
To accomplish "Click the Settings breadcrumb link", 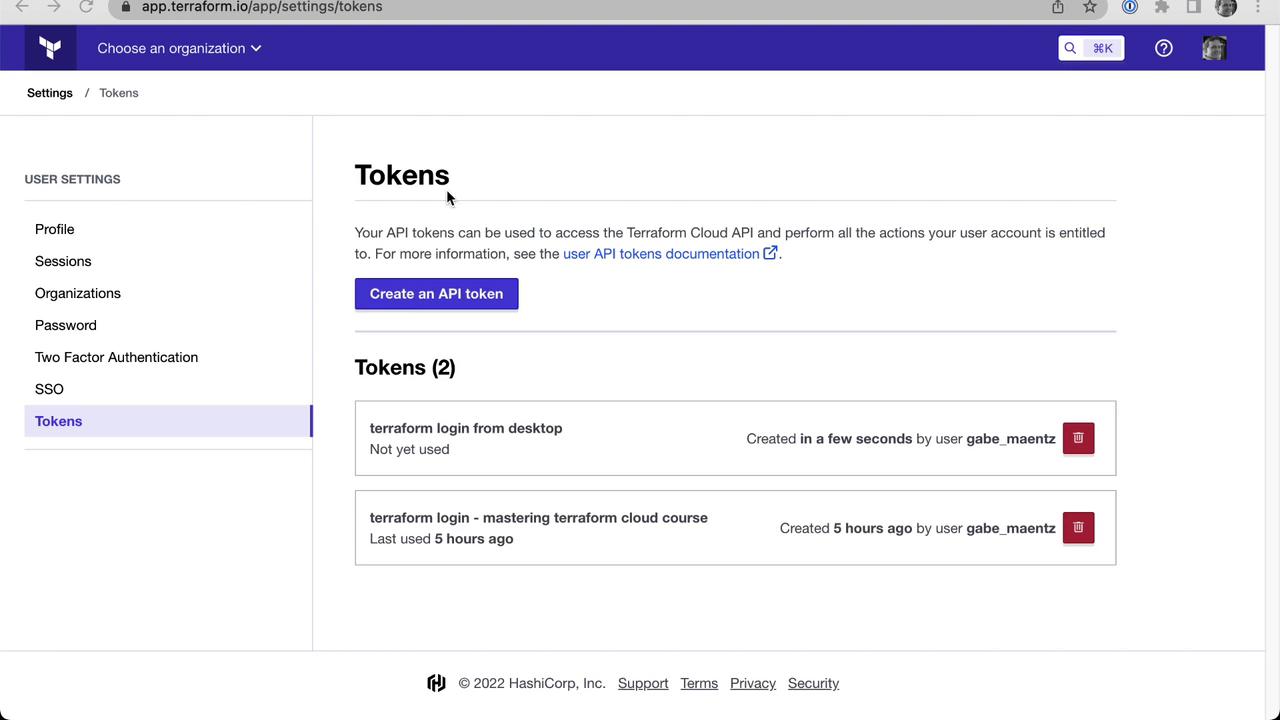I will [50, 93].
